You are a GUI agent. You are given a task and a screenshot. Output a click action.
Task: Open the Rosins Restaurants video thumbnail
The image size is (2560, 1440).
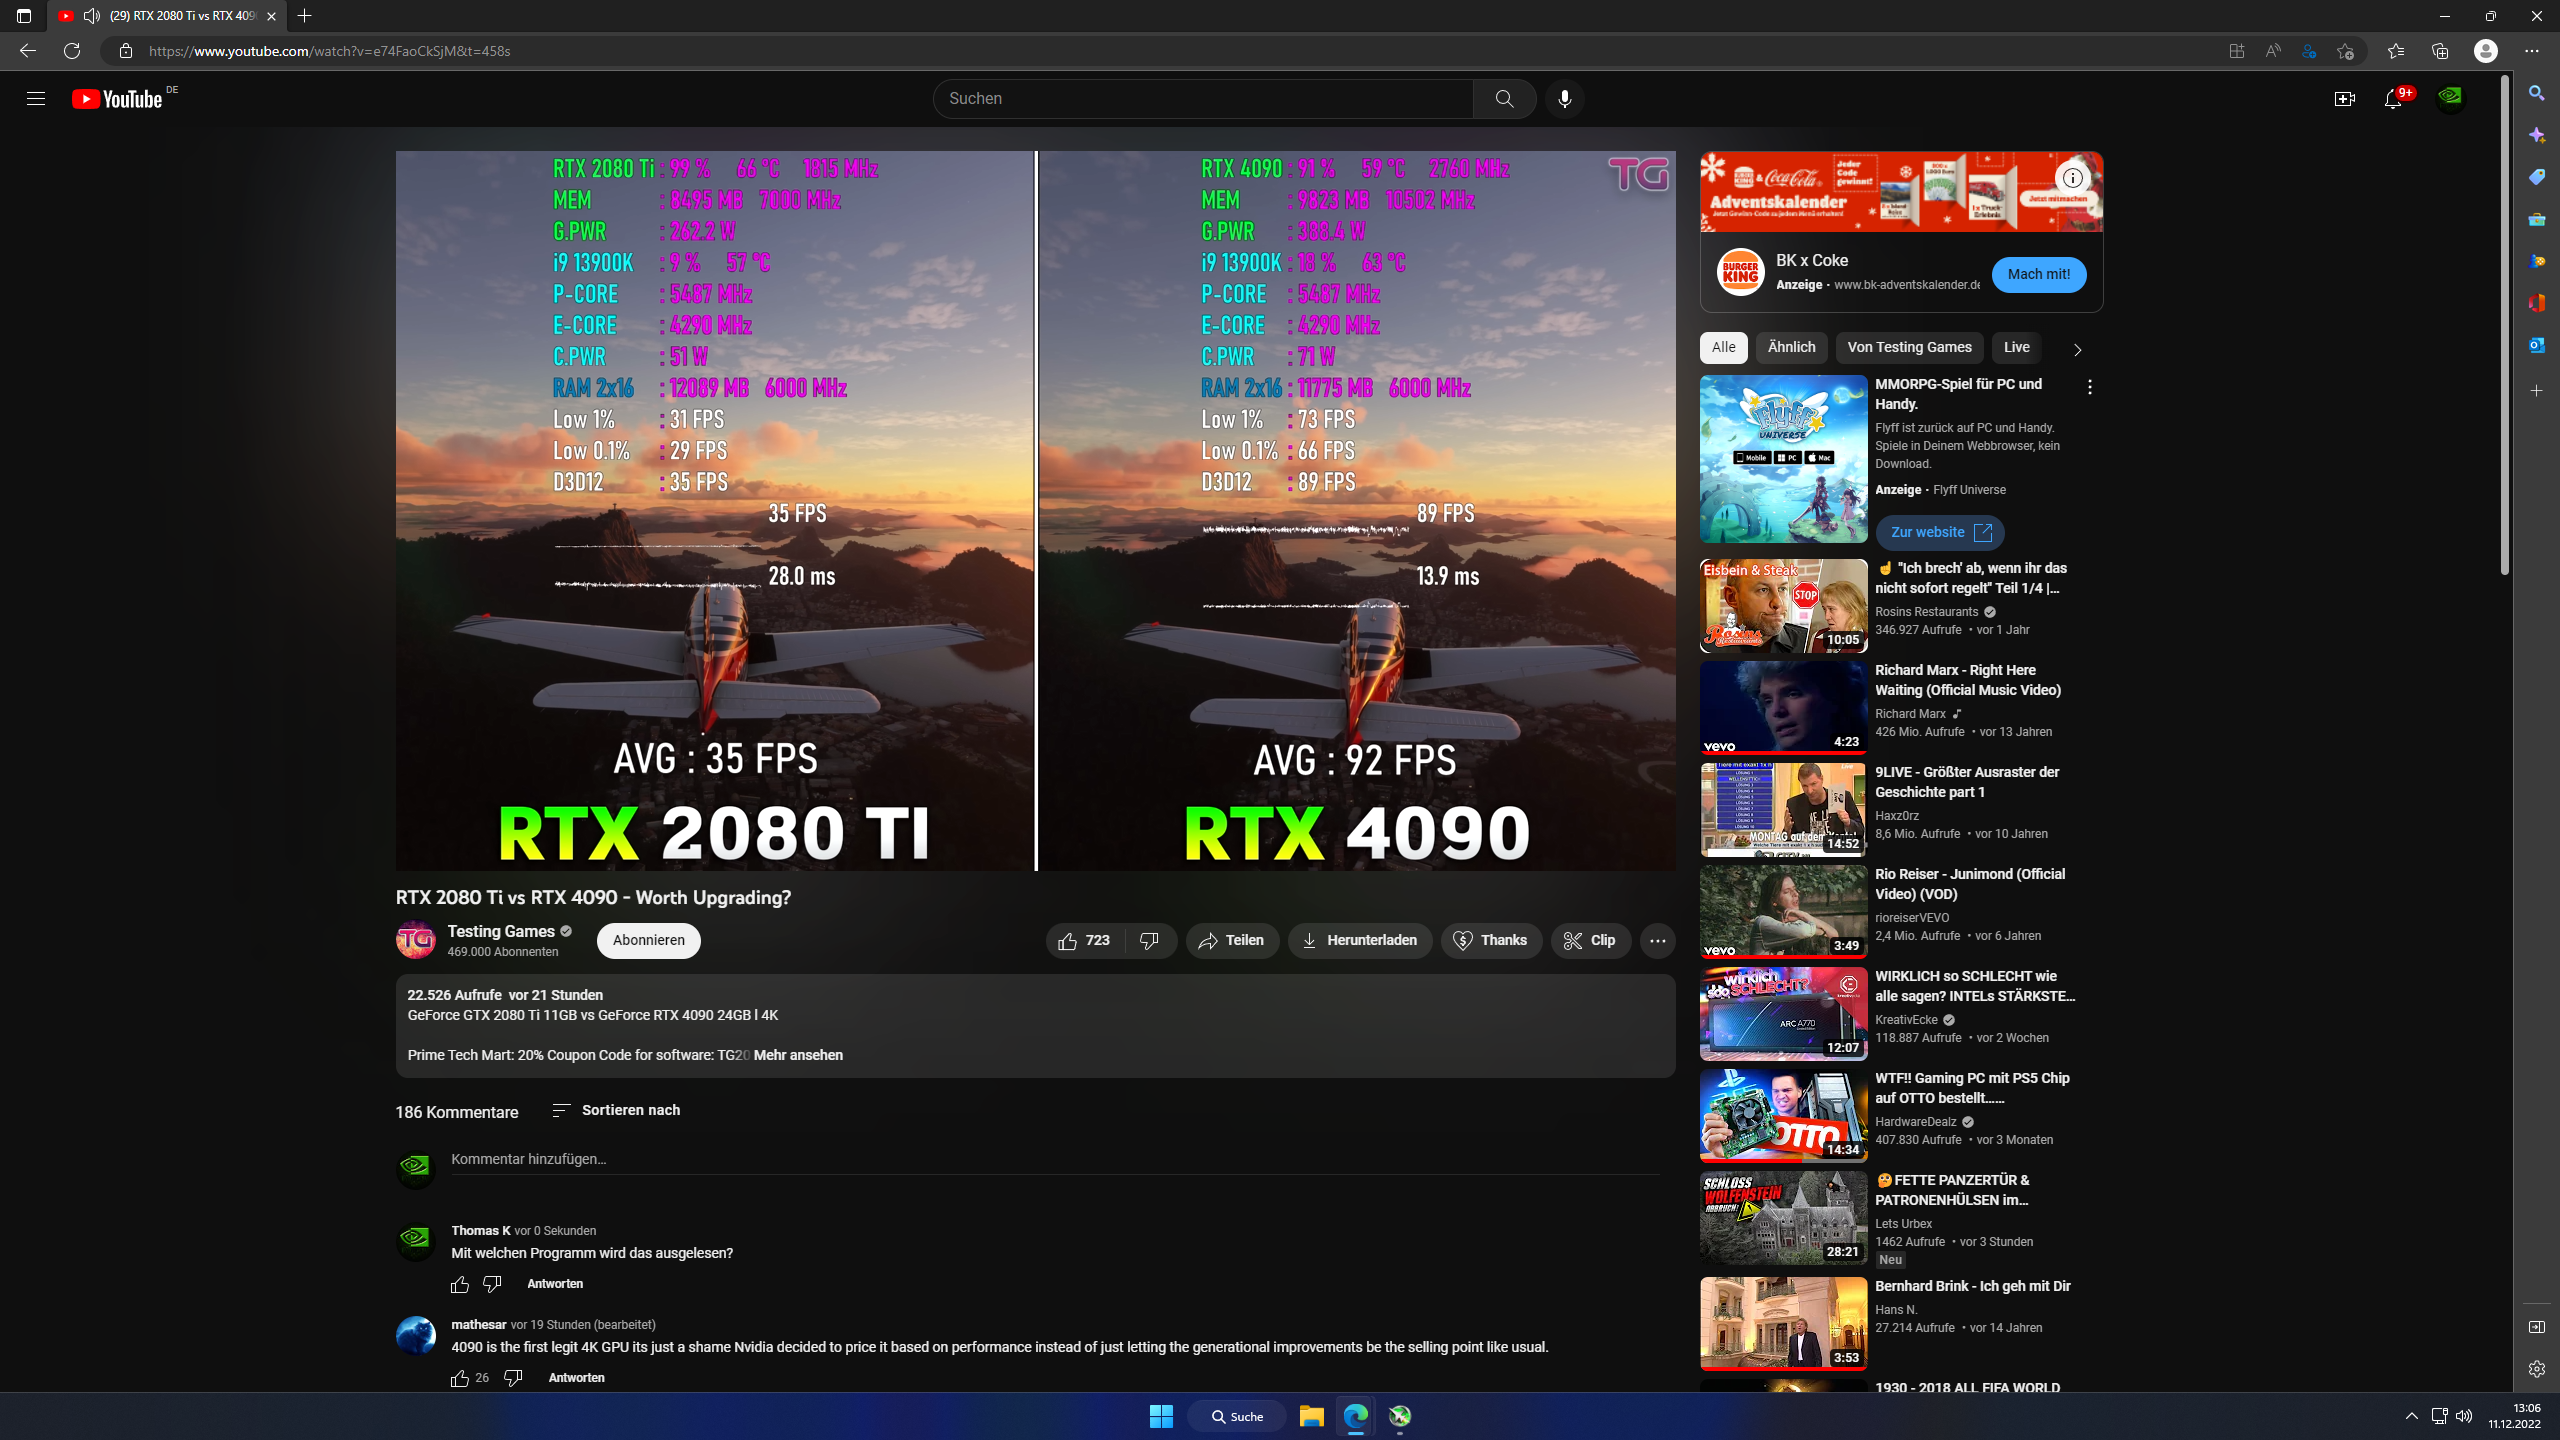[x=1783, y=605]
